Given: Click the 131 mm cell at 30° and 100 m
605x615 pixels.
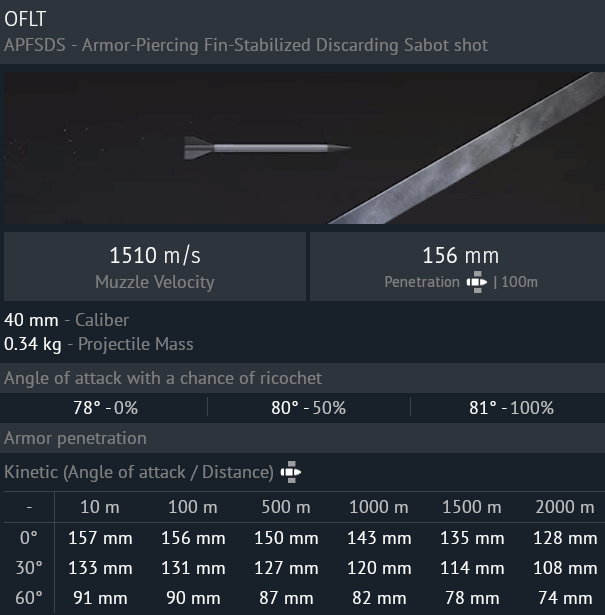Looking at the screenshot, I should (x=193, y=568).
